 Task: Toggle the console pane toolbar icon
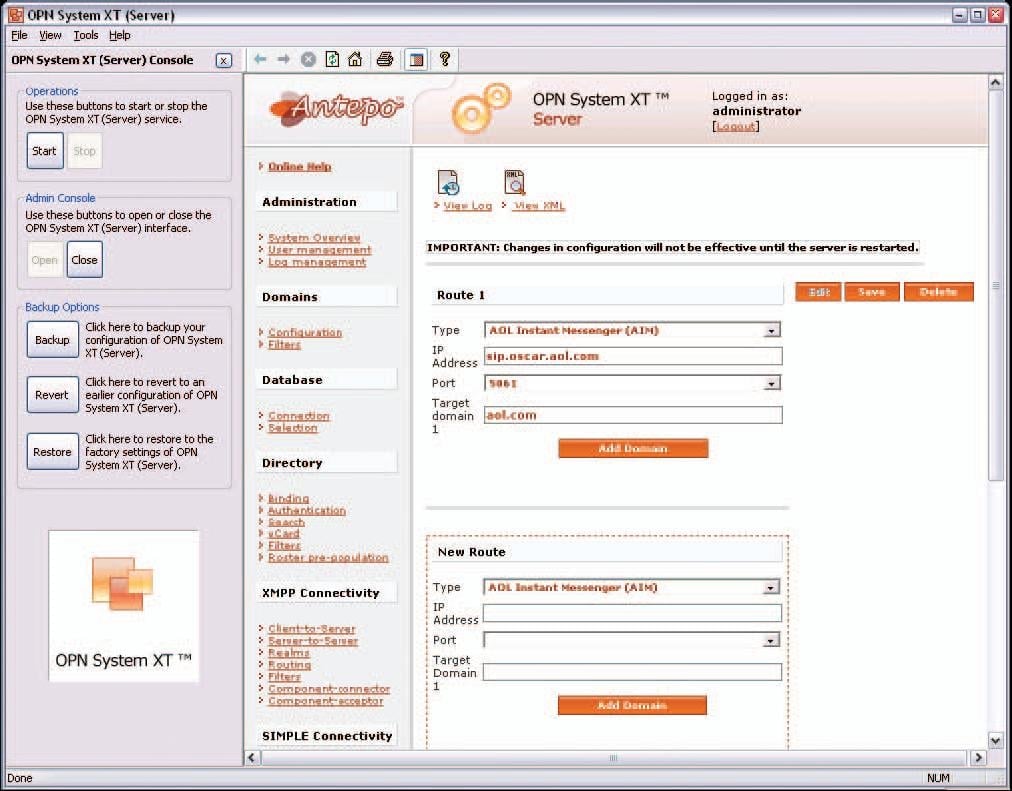(x=416, y=60)
